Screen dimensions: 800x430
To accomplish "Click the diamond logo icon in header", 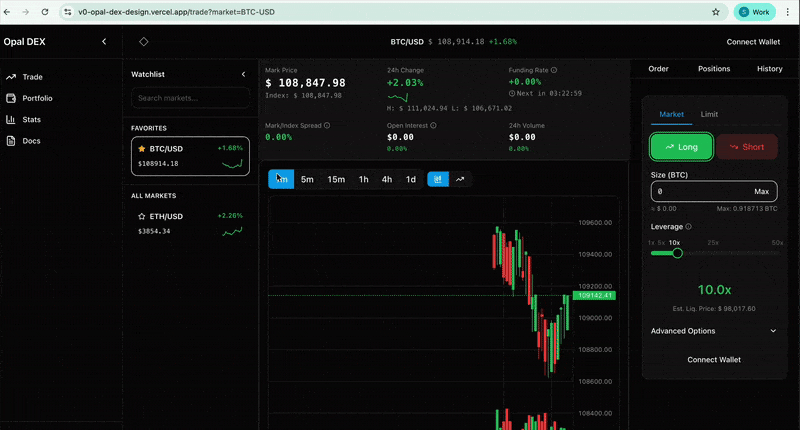I will (143, 41).
